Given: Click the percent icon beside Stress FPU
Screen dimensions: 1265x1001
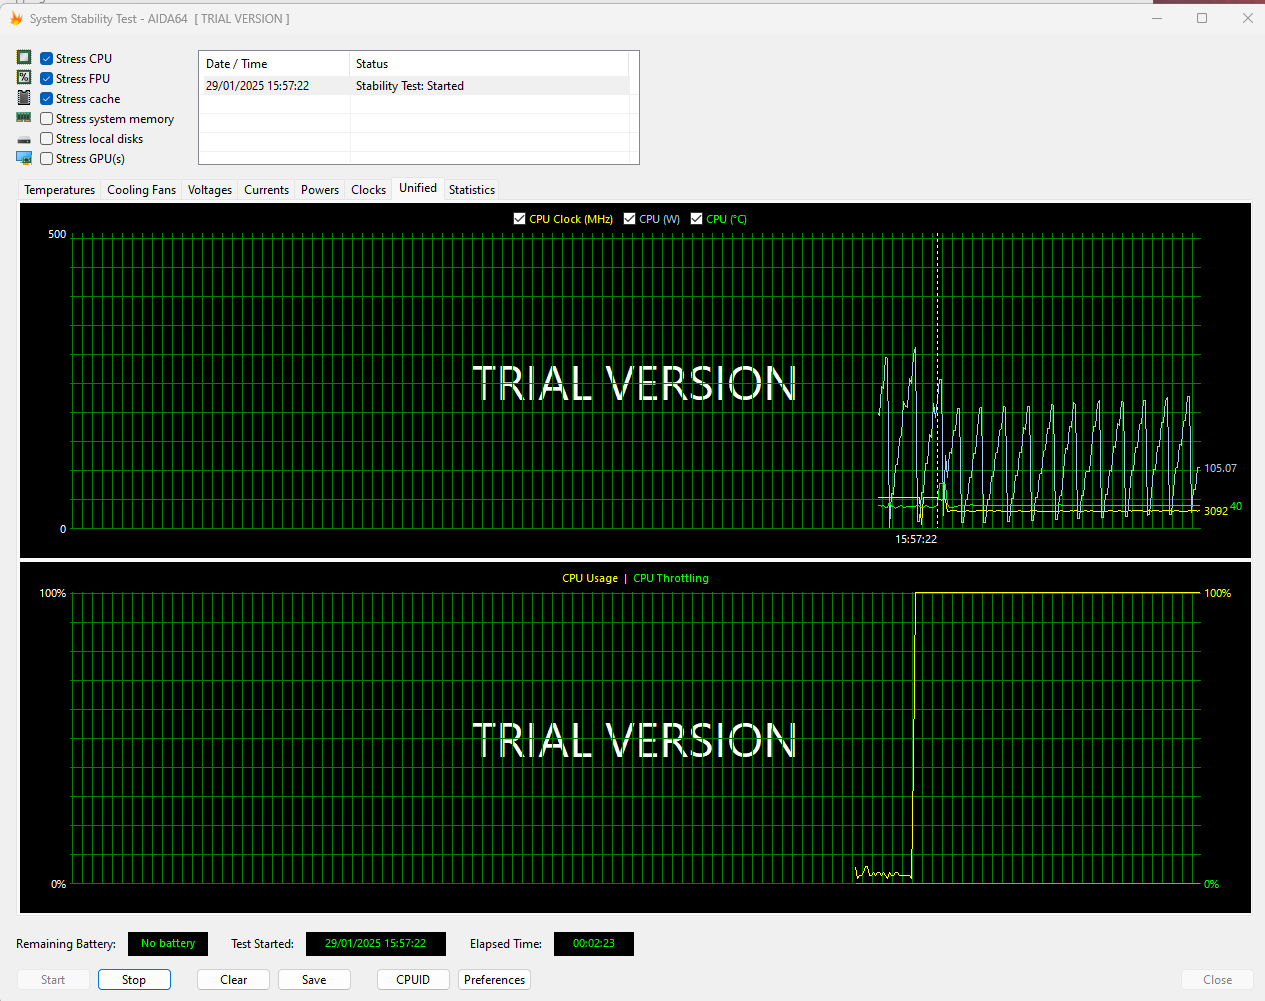Looking at the screenshot, I should point(24,78).
